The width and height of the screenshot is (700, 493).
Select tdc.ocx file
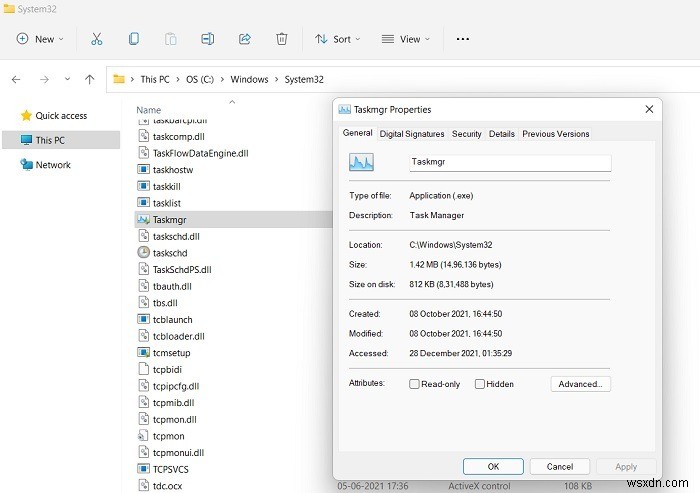coord(167,486)
